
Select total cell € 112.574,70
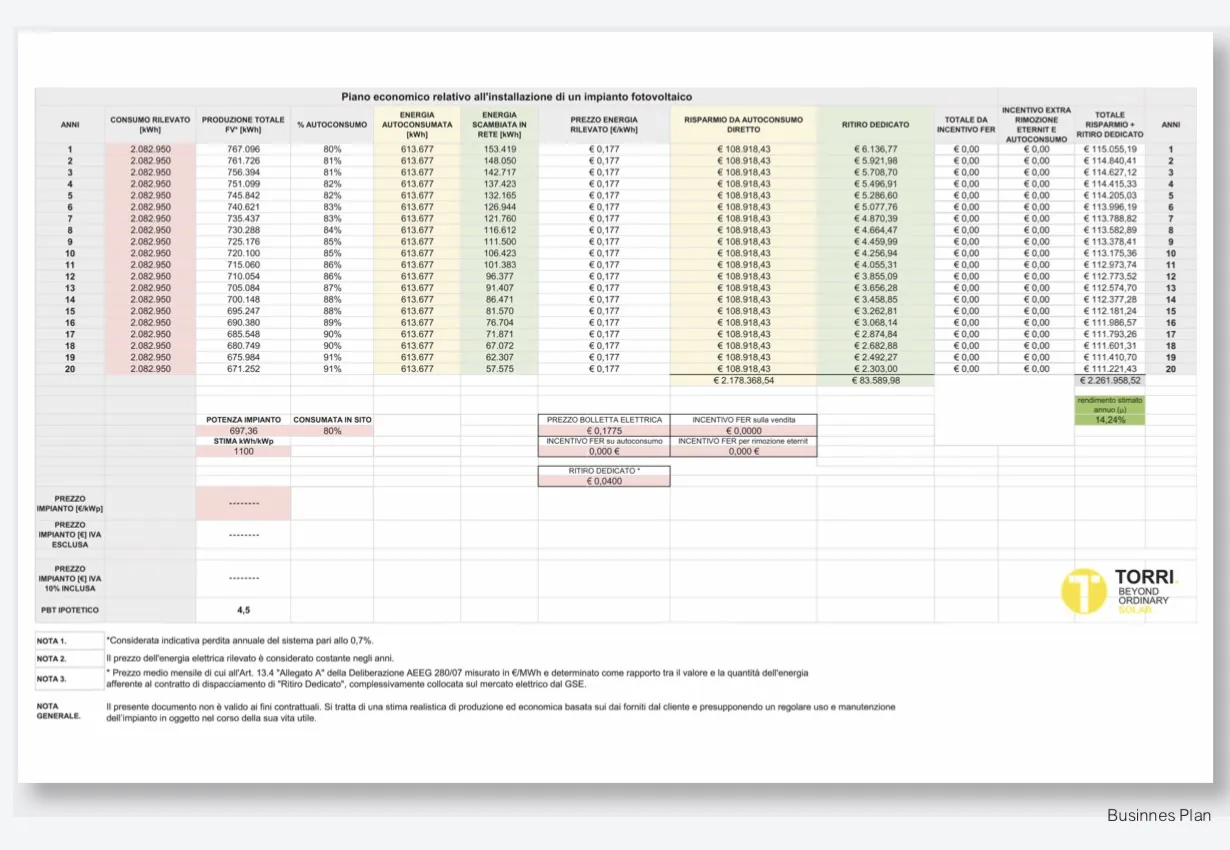click(x=1110, y=288)
